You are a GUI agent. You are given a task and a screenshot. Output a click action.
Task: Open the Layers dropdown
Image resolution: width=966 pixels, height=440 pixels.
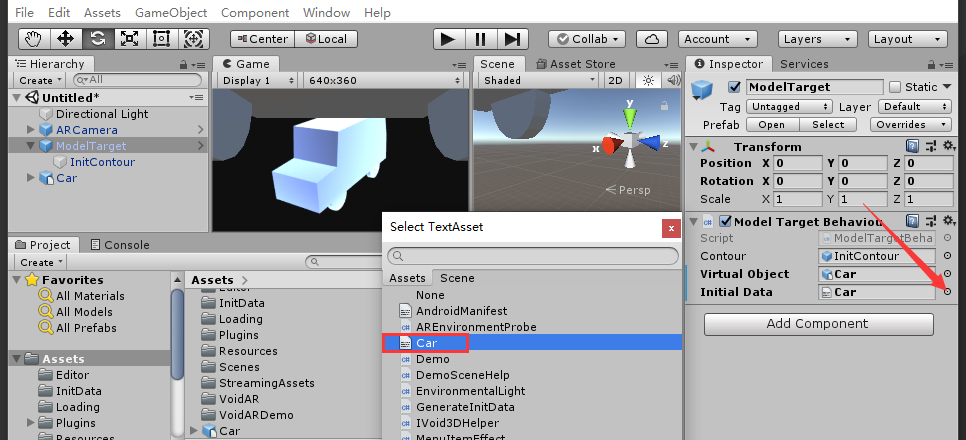pyautogui.click(x=818, y=39)
